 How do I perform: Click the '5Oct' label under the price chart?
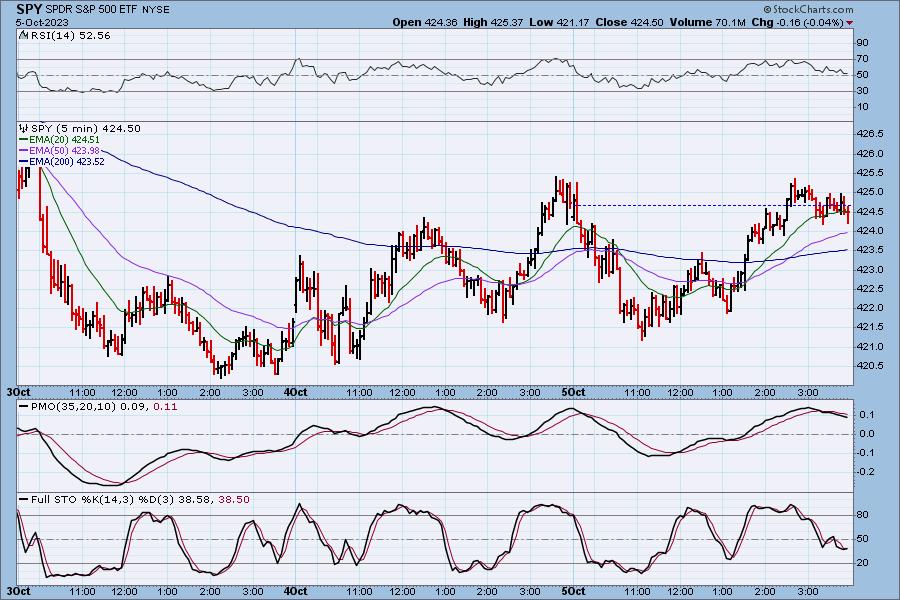point(573,393)
